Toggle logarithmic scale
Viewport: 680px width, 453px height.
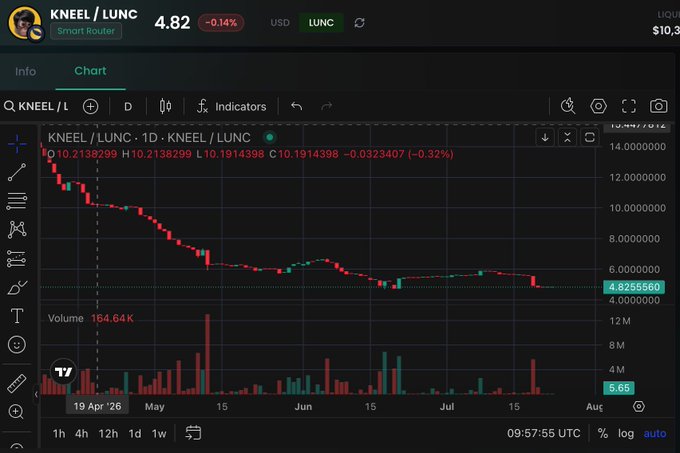coord(626,433)
